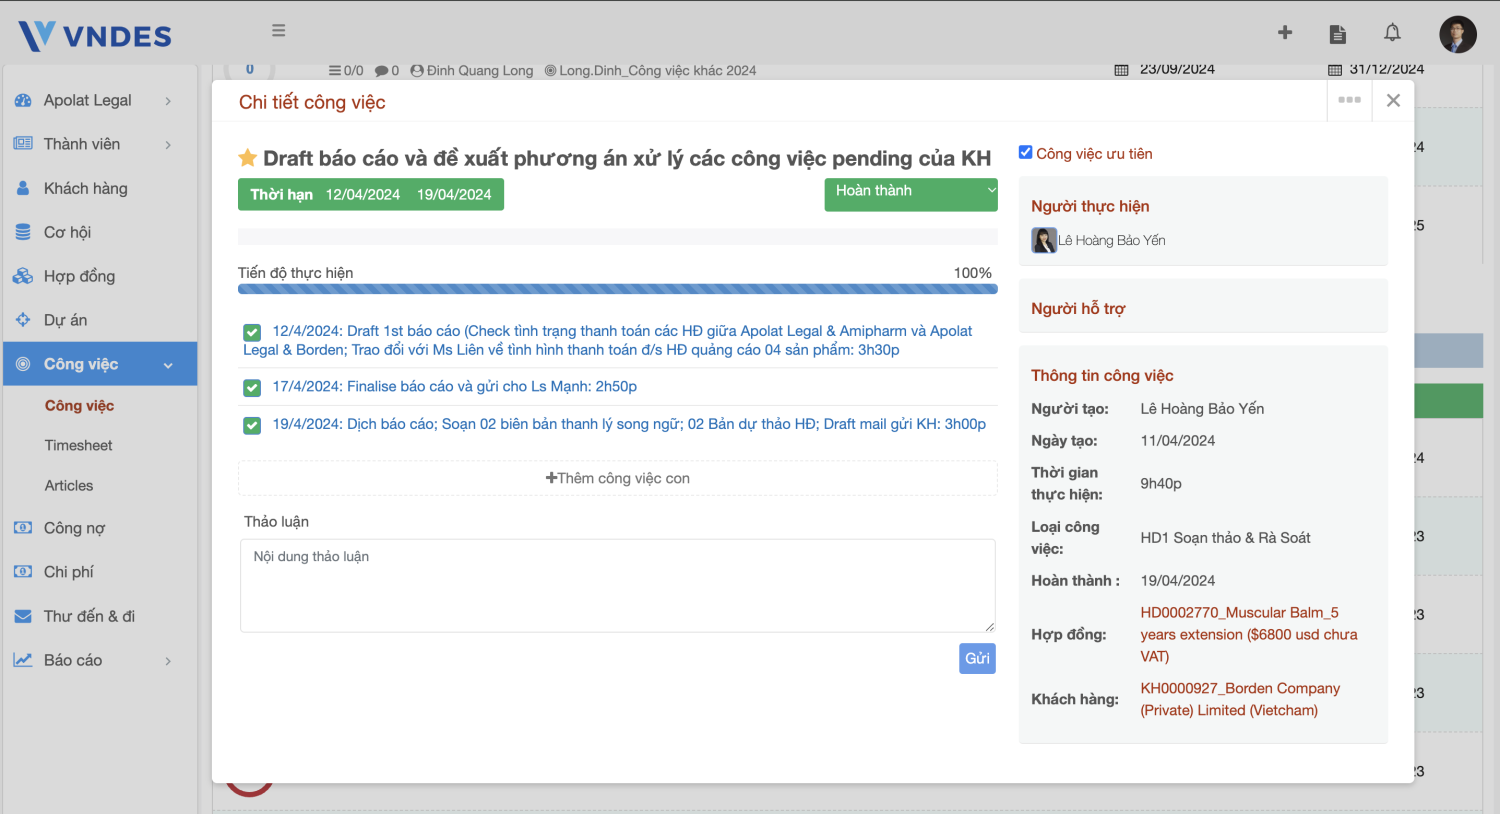Open the 'Hoàn thành' status dropdown
Viewport: 1500px width, 814px height.
coord(910,194)
